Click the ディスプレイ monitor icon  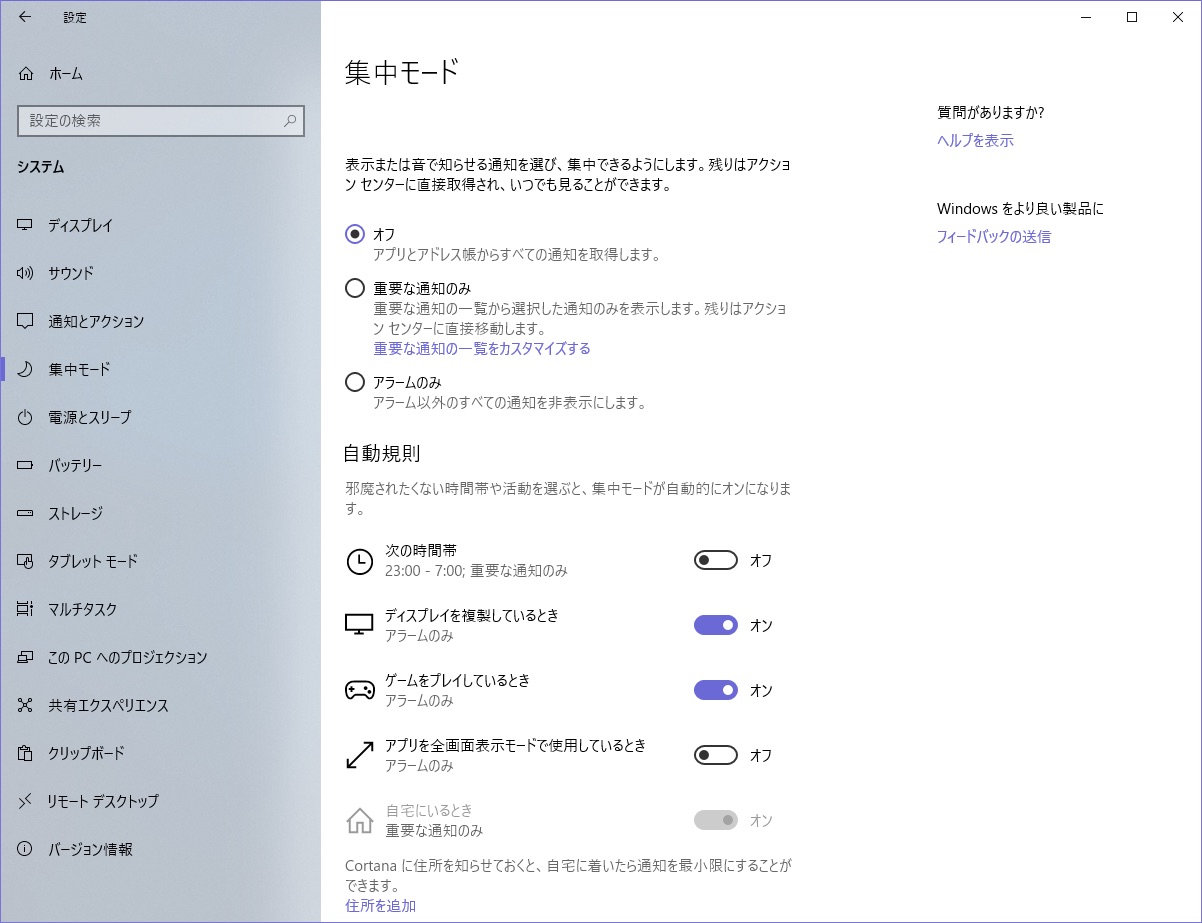coord(26,225)
